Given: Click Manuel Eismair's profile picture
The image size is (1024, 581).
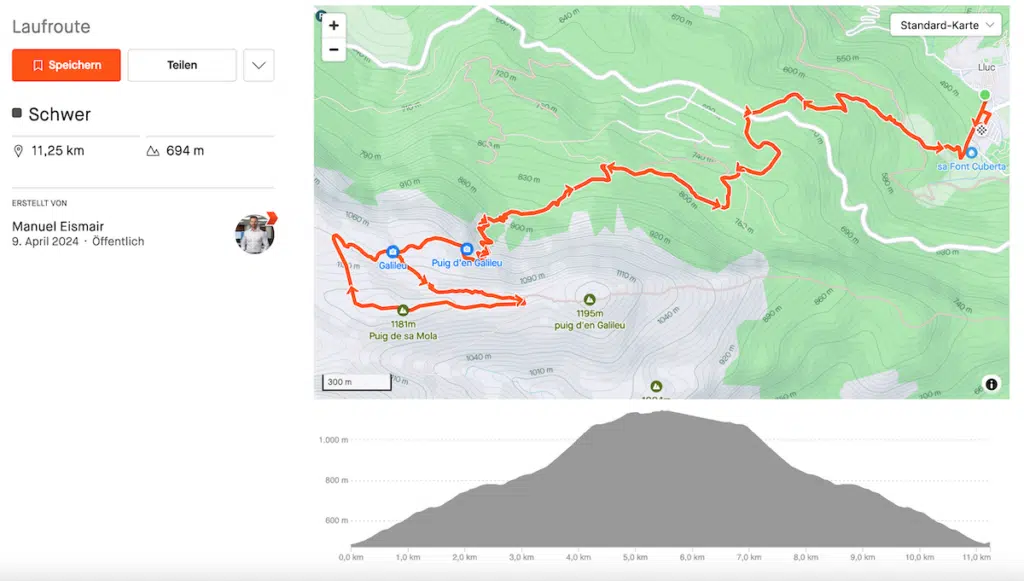Looking at the screenshot, I should pyautogui.click(x=255, y=233).
